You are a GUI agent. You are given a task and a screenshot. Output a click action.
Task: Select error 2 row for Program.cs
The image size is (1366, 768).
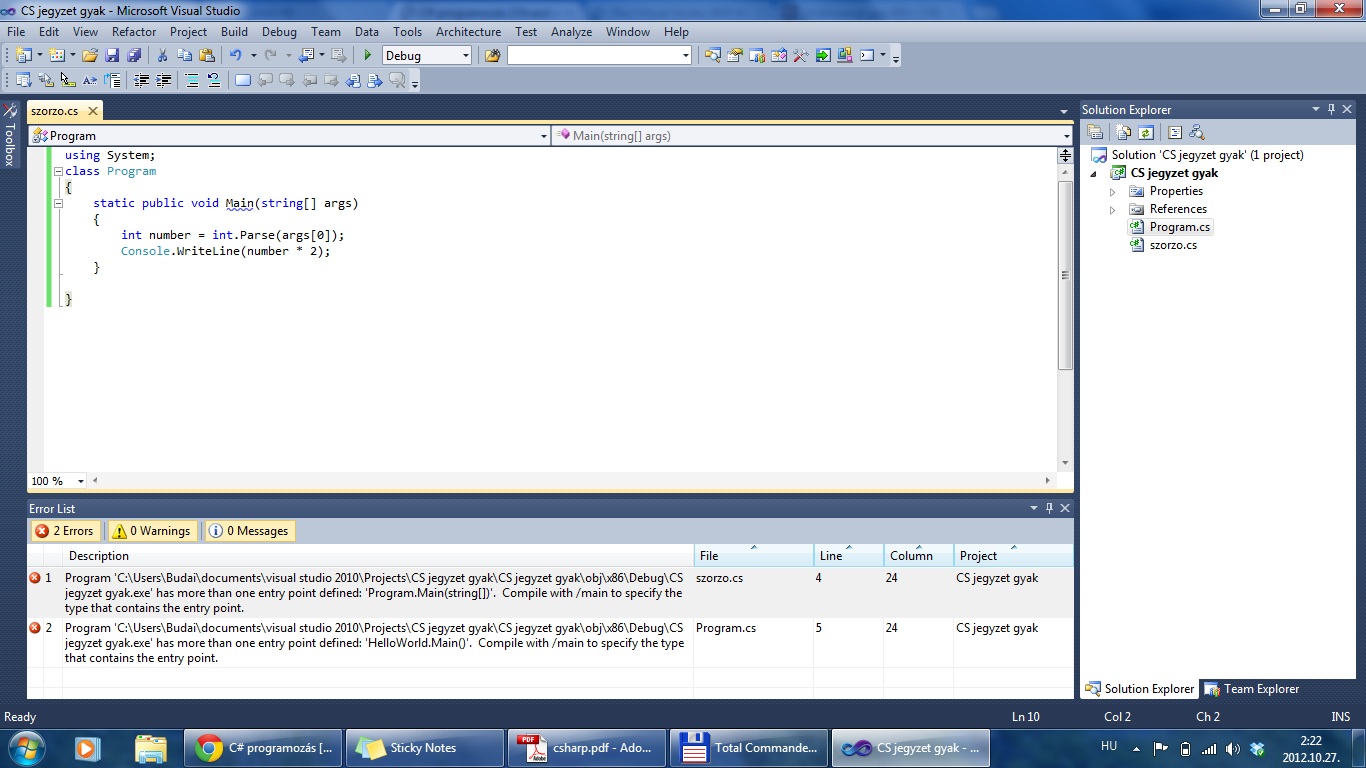(x=550, y=643)
